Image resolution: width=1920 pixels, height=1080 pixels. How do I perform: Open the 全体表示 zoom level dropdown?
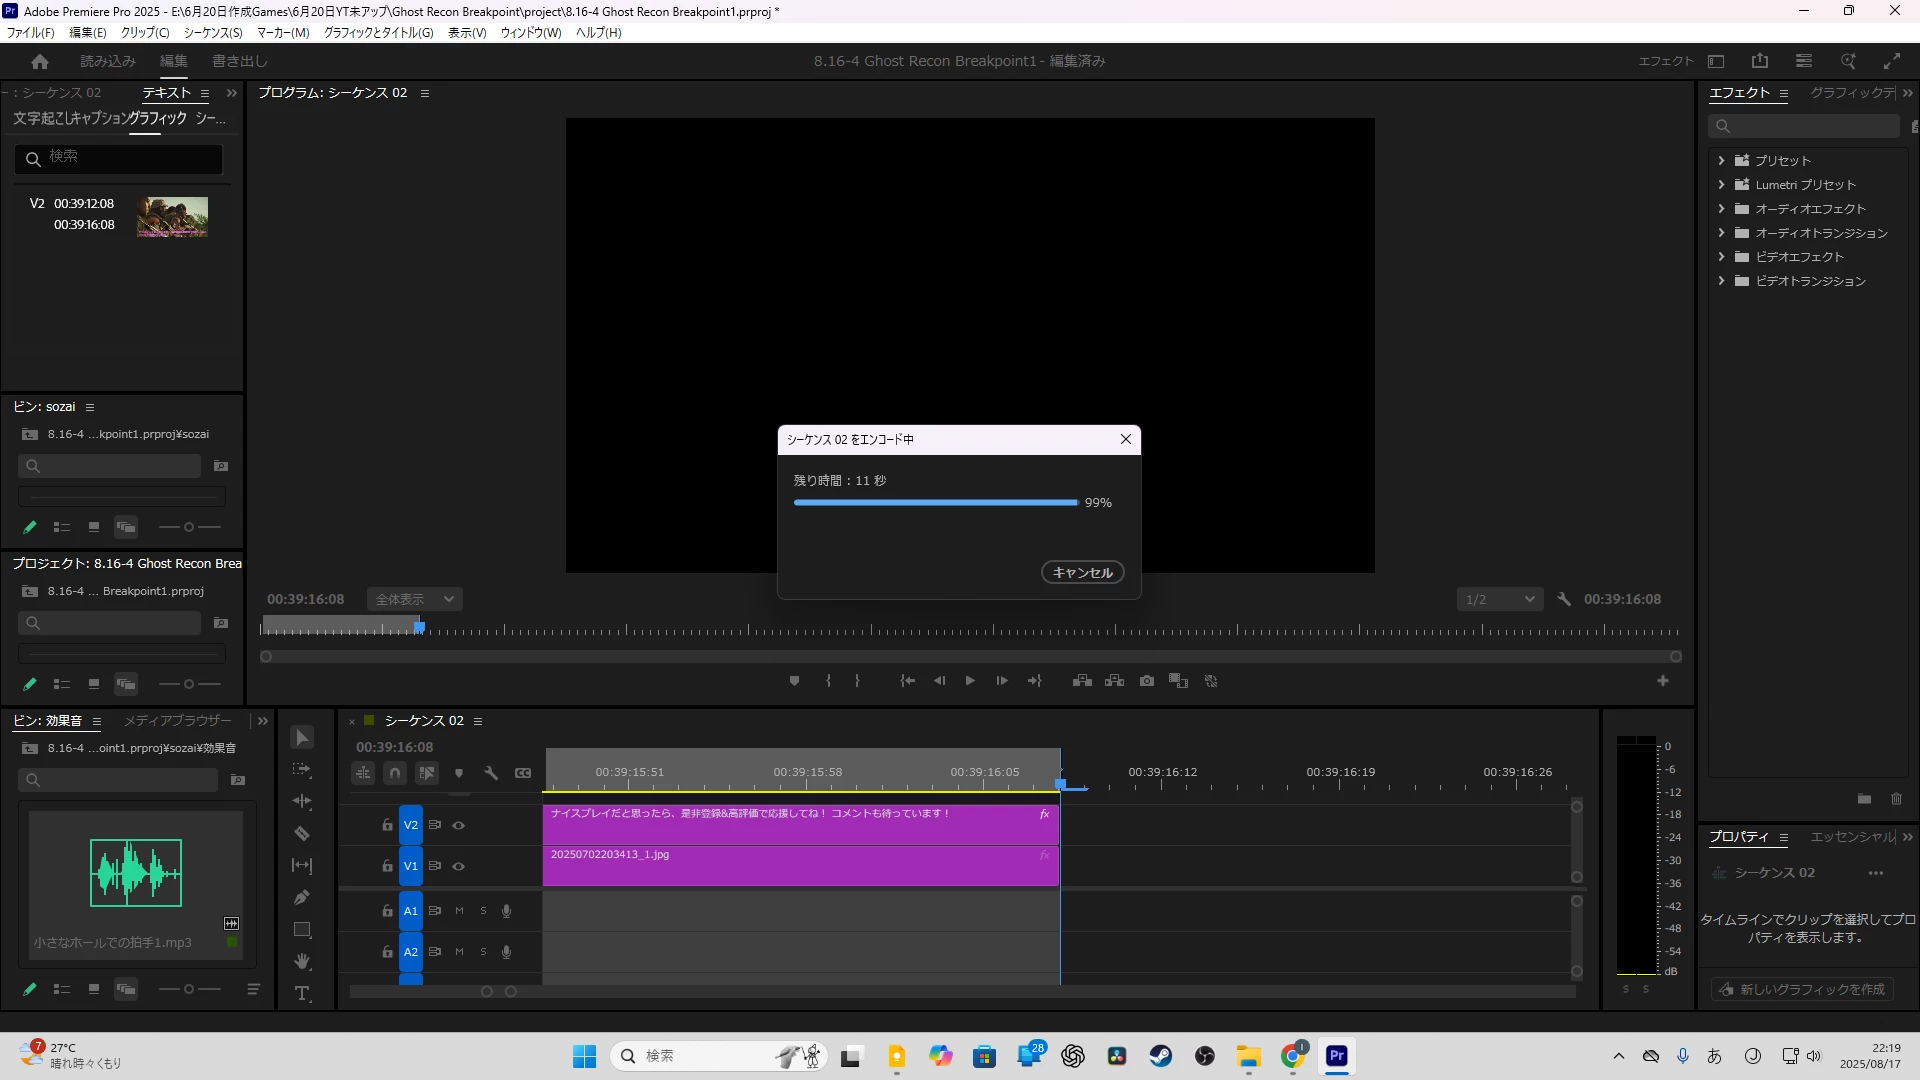tap(414, 599)
